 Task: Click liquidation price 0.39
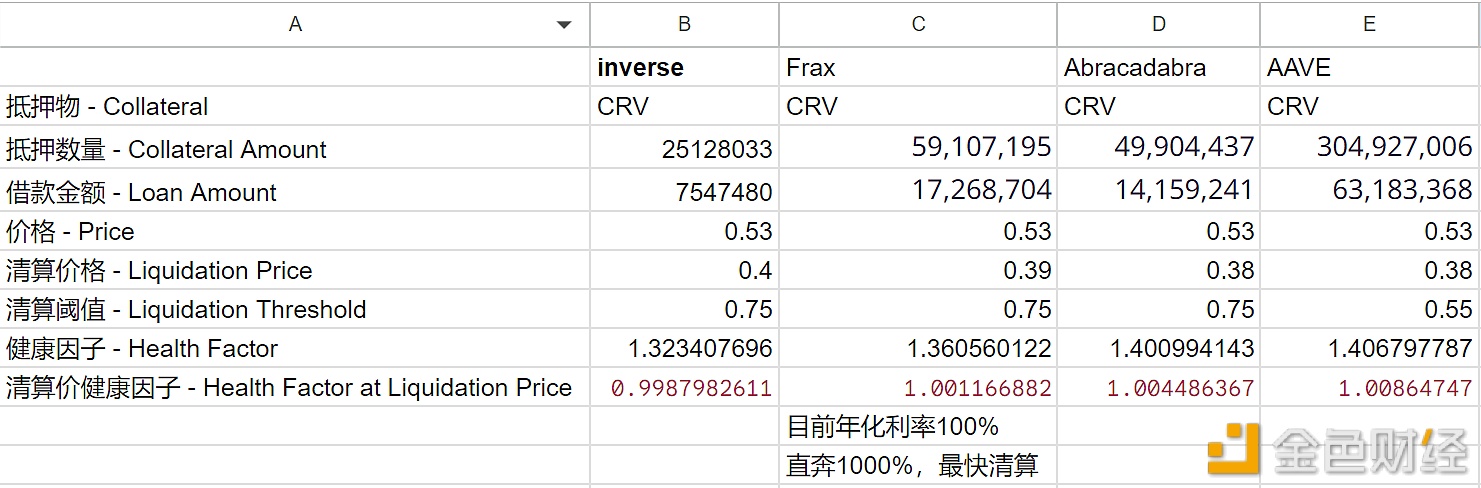click(918, 270)
